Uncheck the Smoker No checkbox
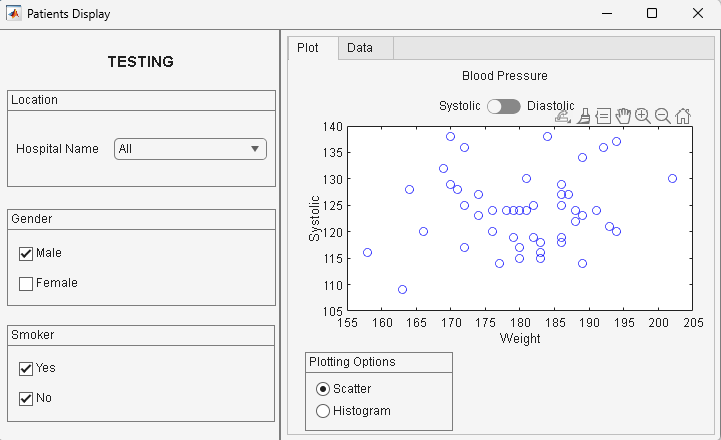 pyautogui.click(x=26, y=398)
